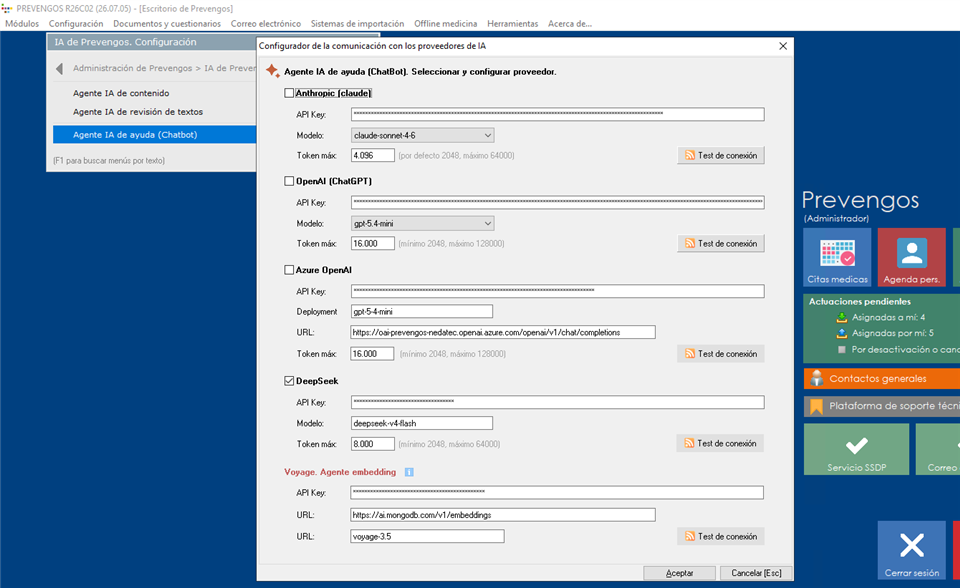Screen dimensions: 960x588
Task: Click the Voyage embeddings URL field
Action: 503,515
